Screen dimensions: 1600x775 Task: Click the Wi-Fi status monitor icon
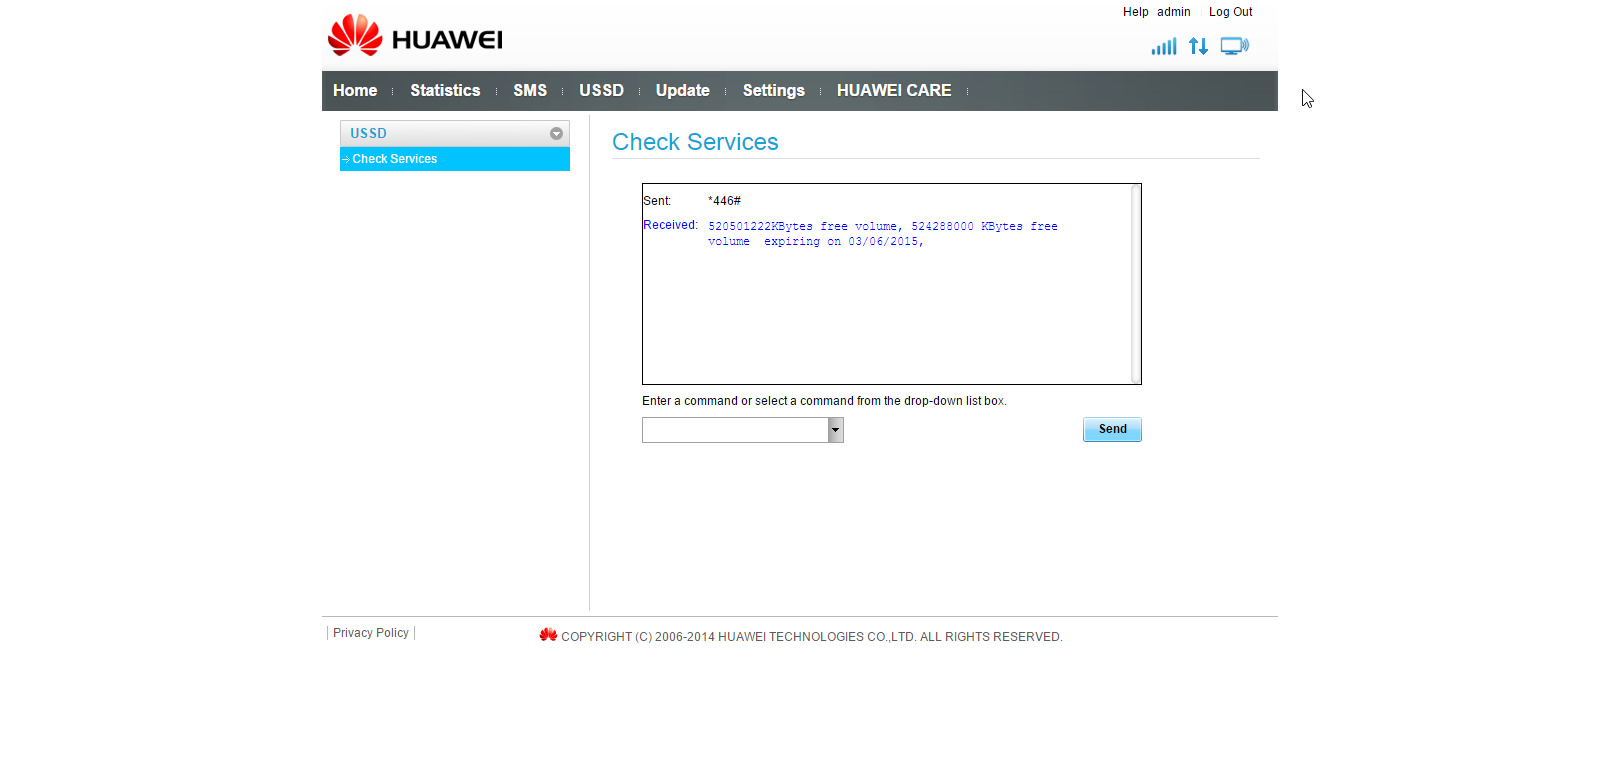pos(1234,46)
